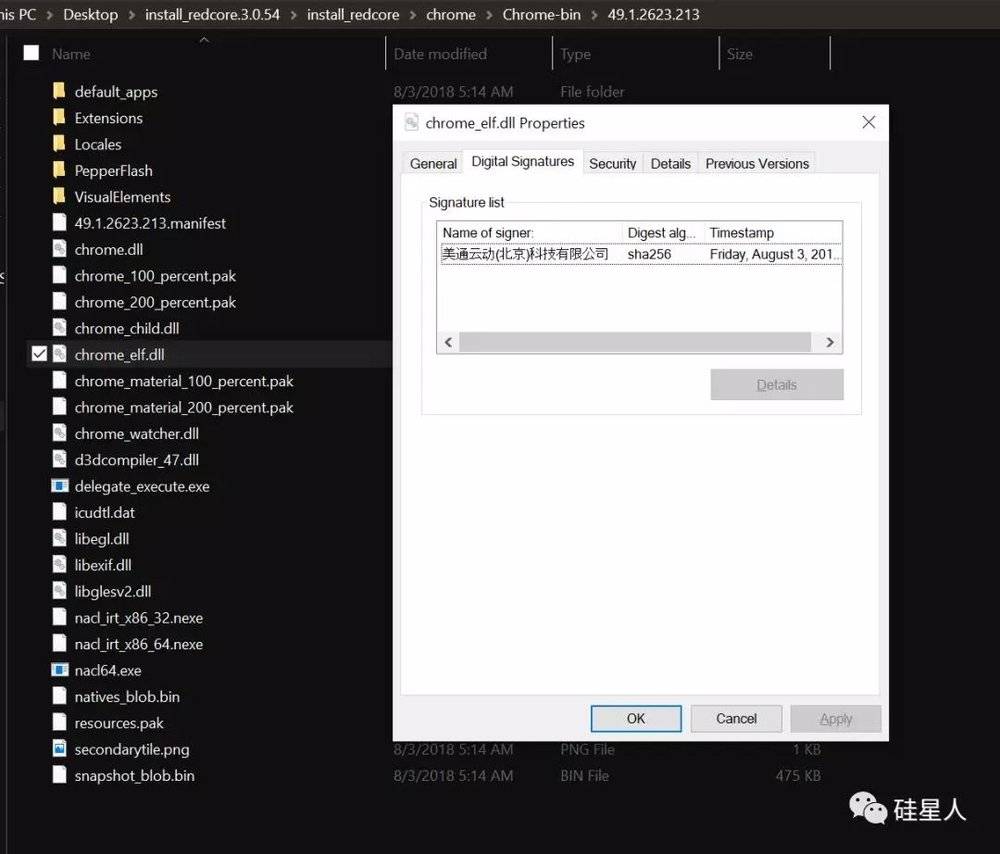Switch to the Security tab
The image size is (1000, 854).
coord(612,163)
